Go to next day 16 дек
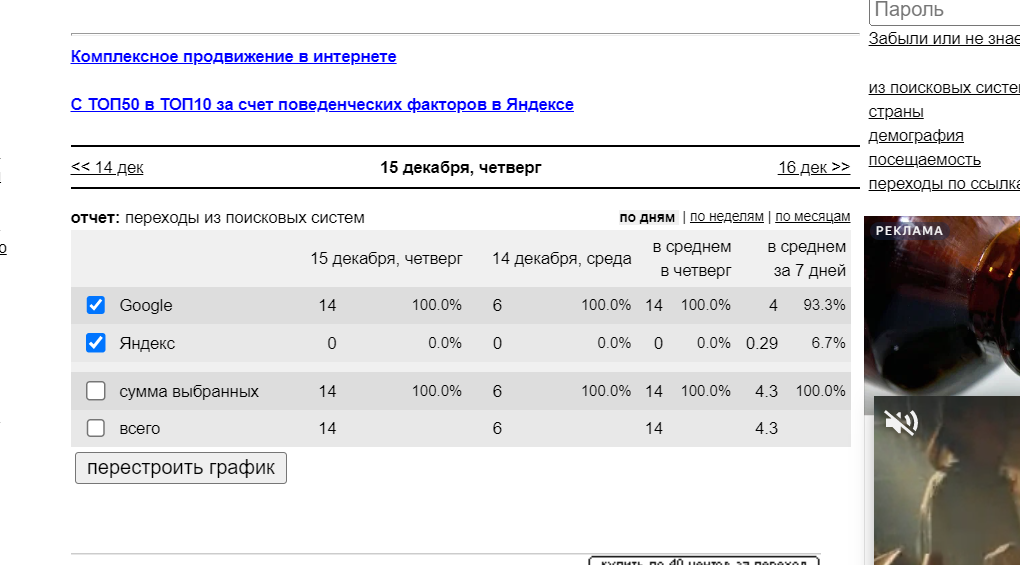 pyautogui.click(x=814, y=167)
